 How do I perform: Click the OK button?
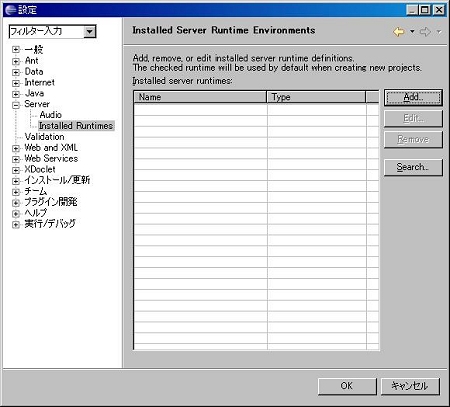[347, 386]
